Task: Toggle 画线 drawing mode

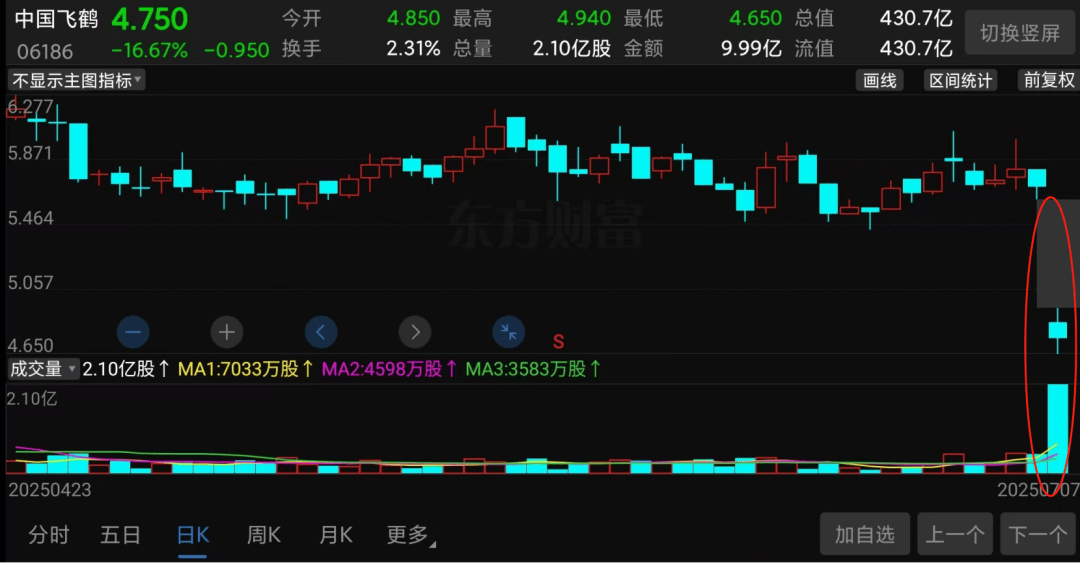Action: point(880,81)
